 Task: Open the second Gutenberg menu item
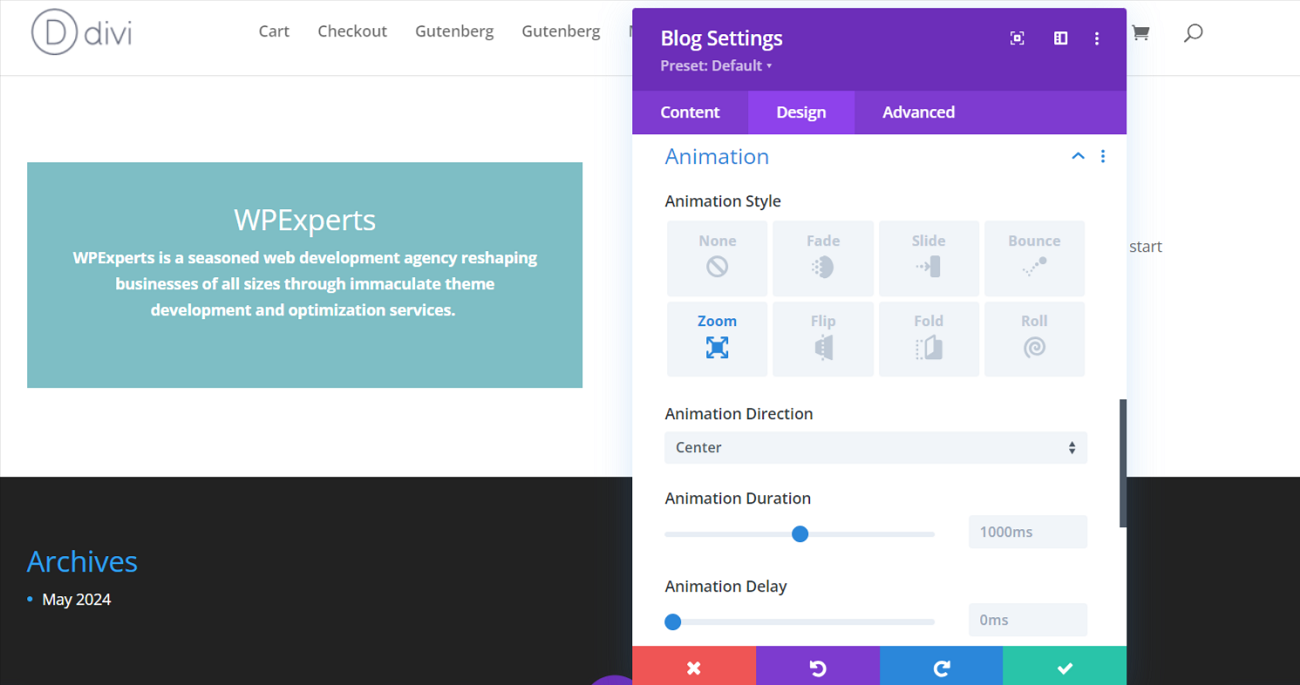[561, 31]
